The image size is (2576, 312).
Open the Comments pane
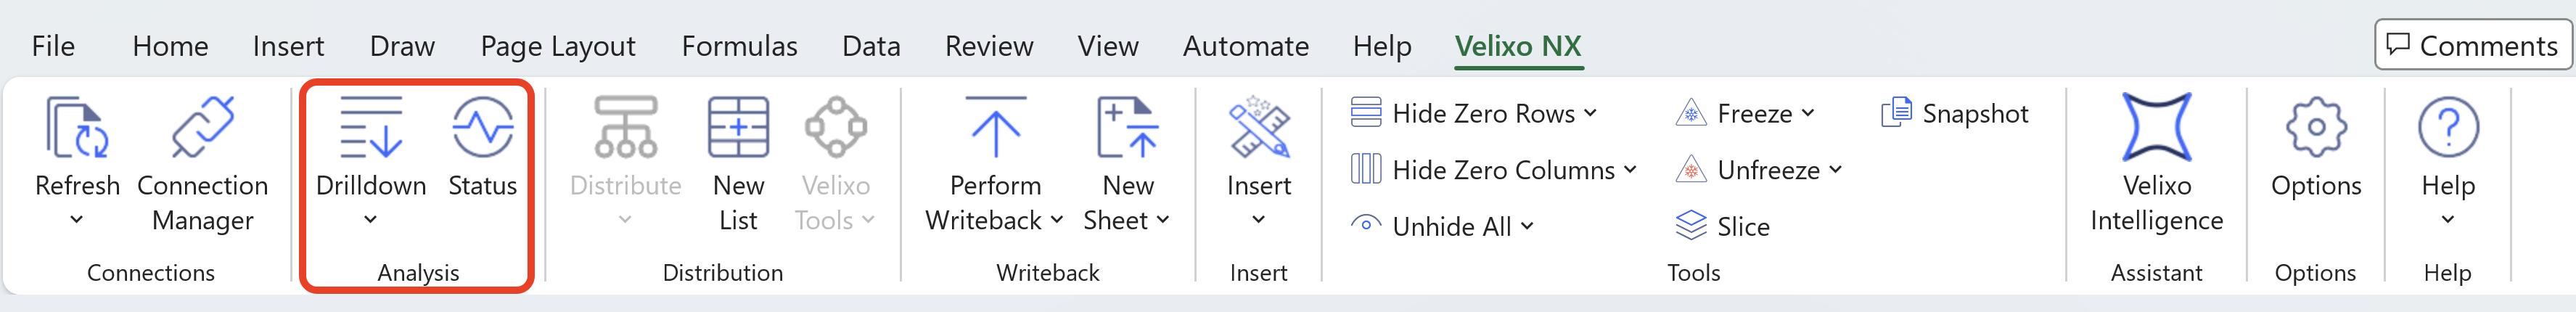pyautogui.click(x=2471, y=45)
